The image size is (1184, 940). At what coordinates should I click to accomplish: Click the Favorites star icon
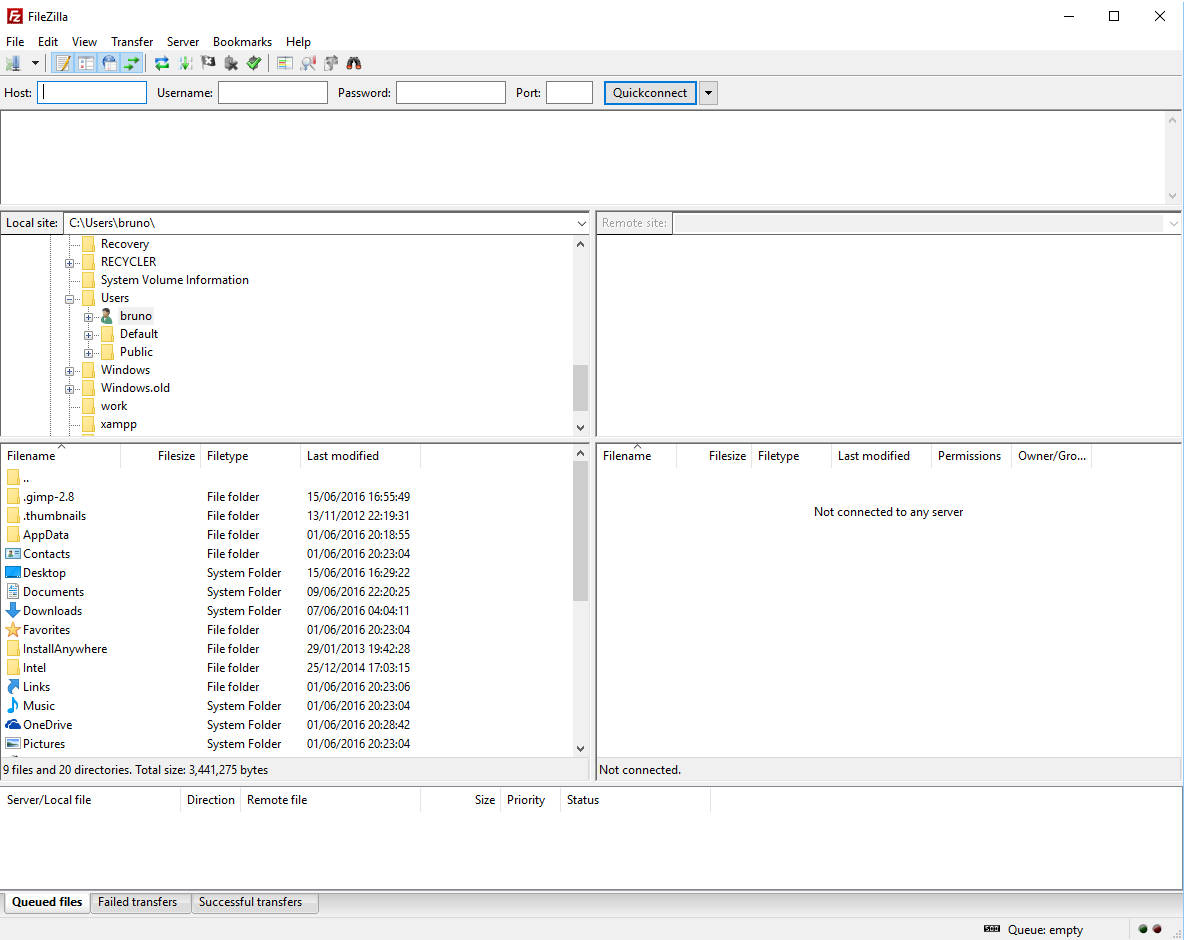(13, 629)
